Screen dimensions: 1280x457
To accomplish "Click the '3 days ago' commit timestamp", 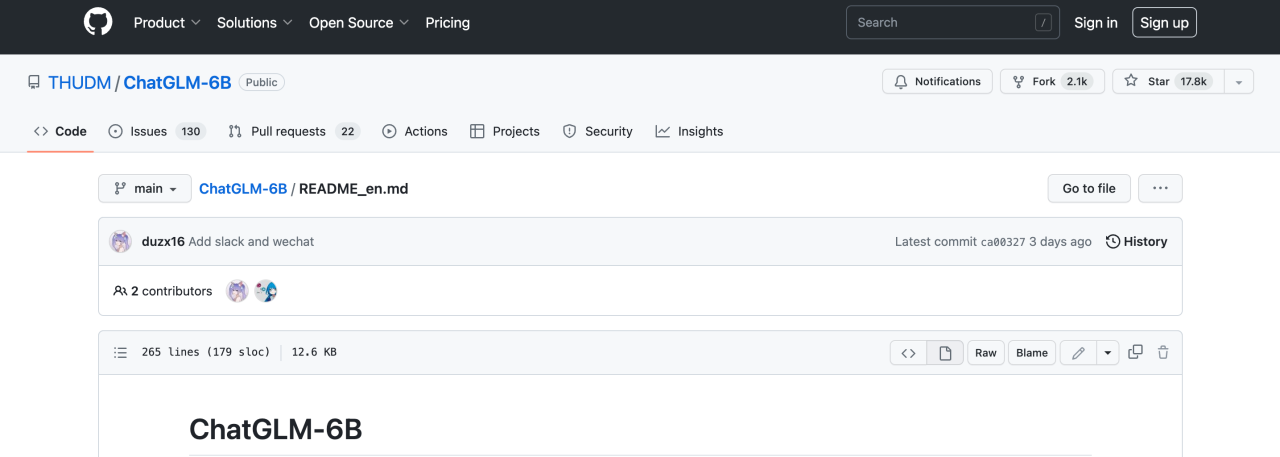I will click(1061, 242).
